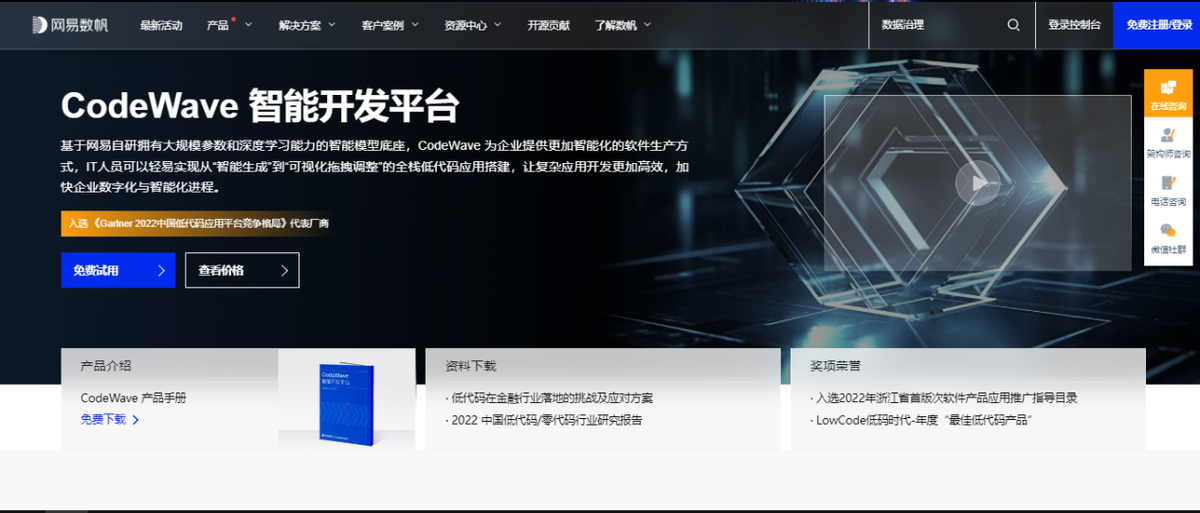Play the CodeWave intro video

[x=977, y=183]
